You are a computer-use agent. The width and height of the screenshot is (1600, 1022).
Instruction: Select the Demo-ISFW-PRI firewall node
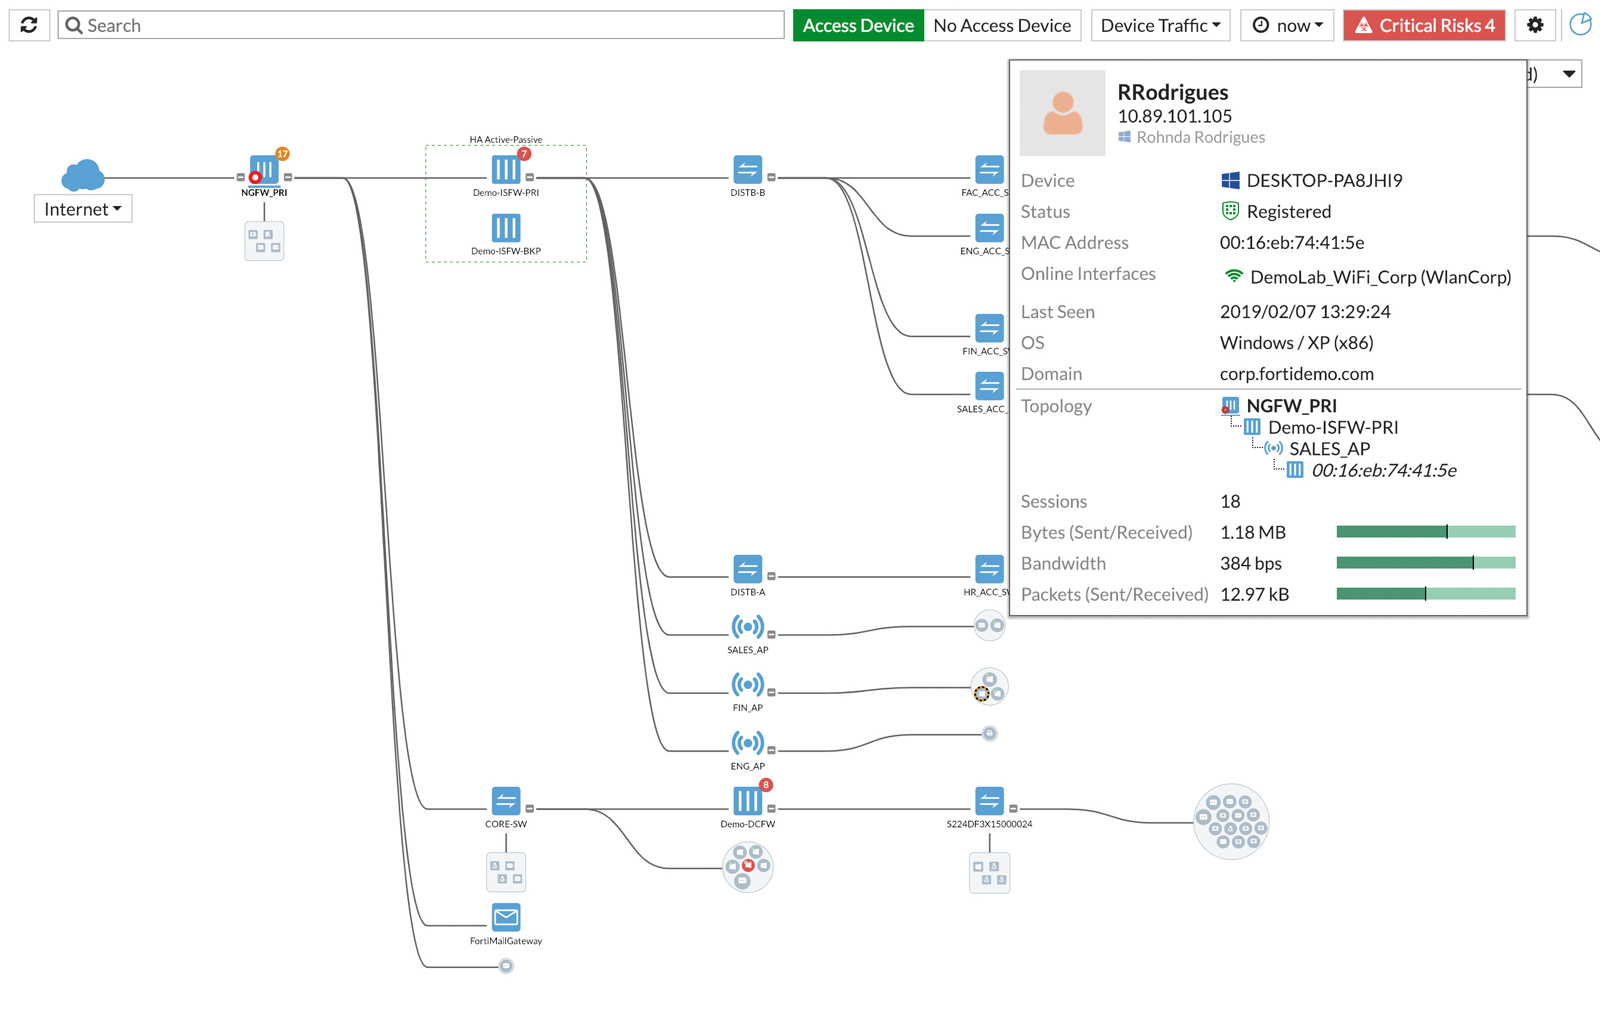pos(506,170)
